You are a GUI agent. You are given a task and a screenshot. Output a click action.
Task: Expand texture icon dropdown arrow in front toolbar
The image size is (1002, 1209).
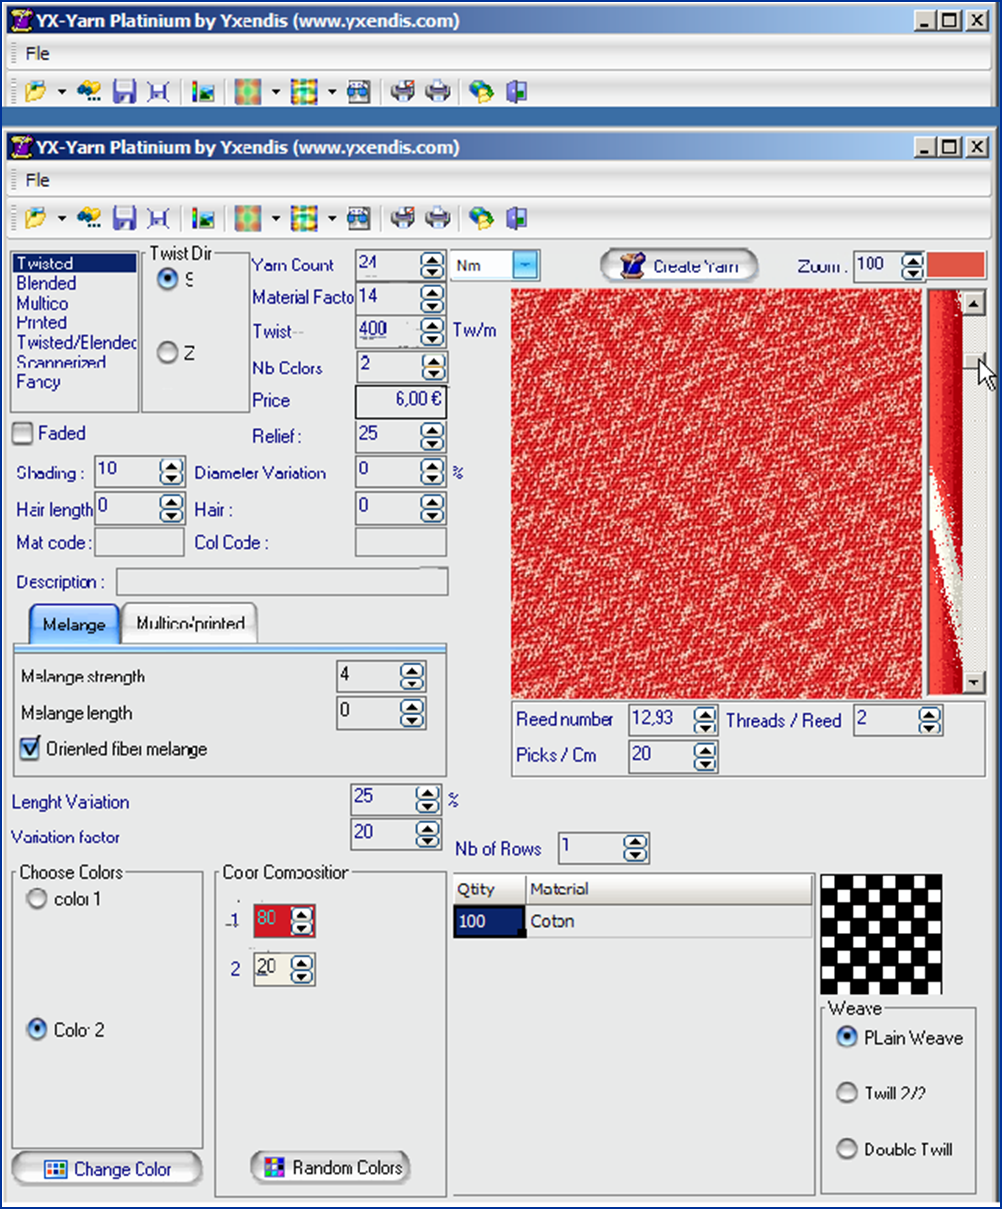275,218
